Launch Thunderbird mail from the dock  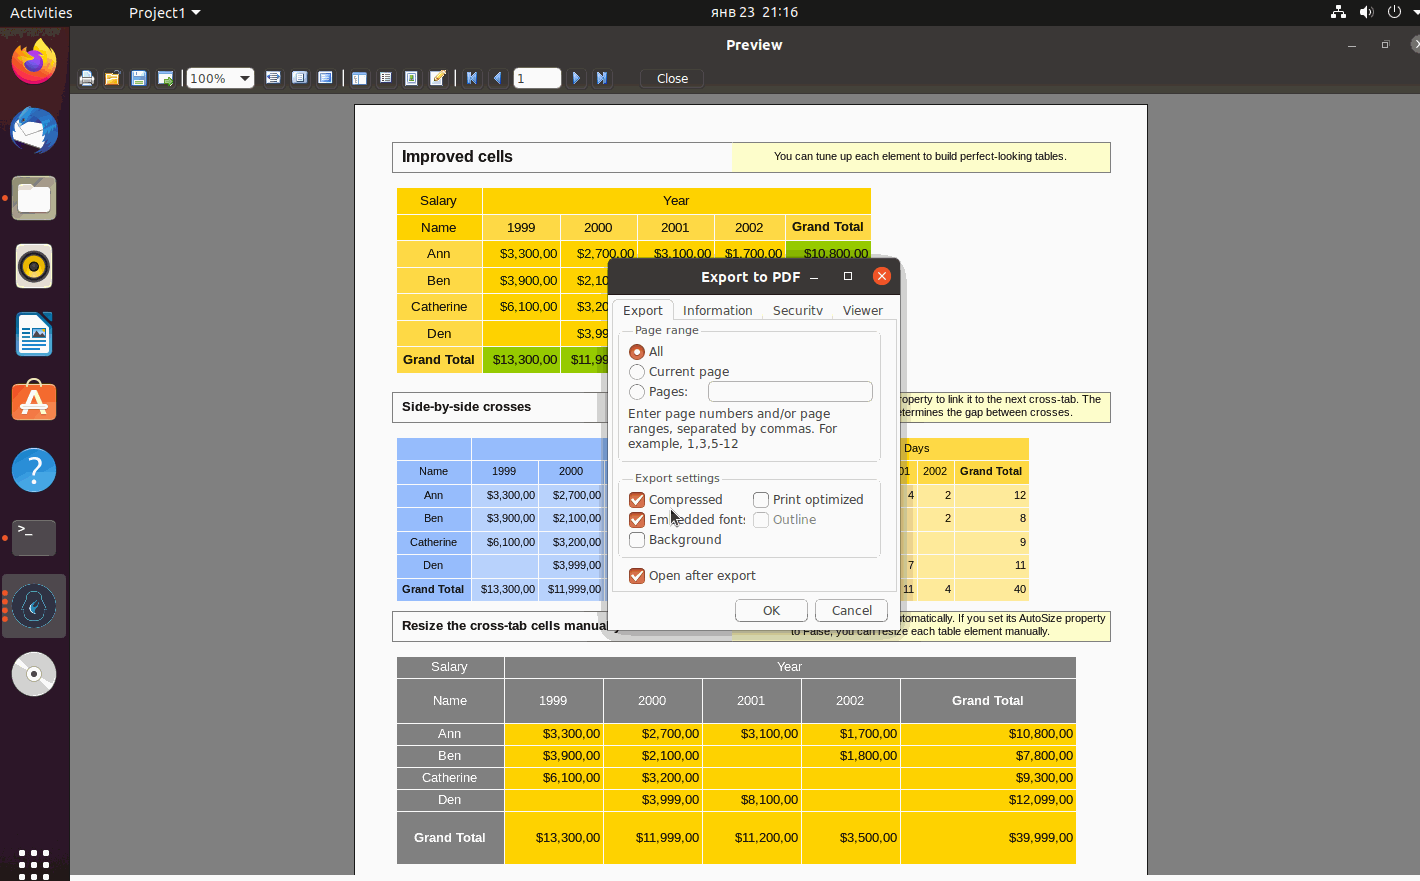pyautogui.click(x=34, y=130)
